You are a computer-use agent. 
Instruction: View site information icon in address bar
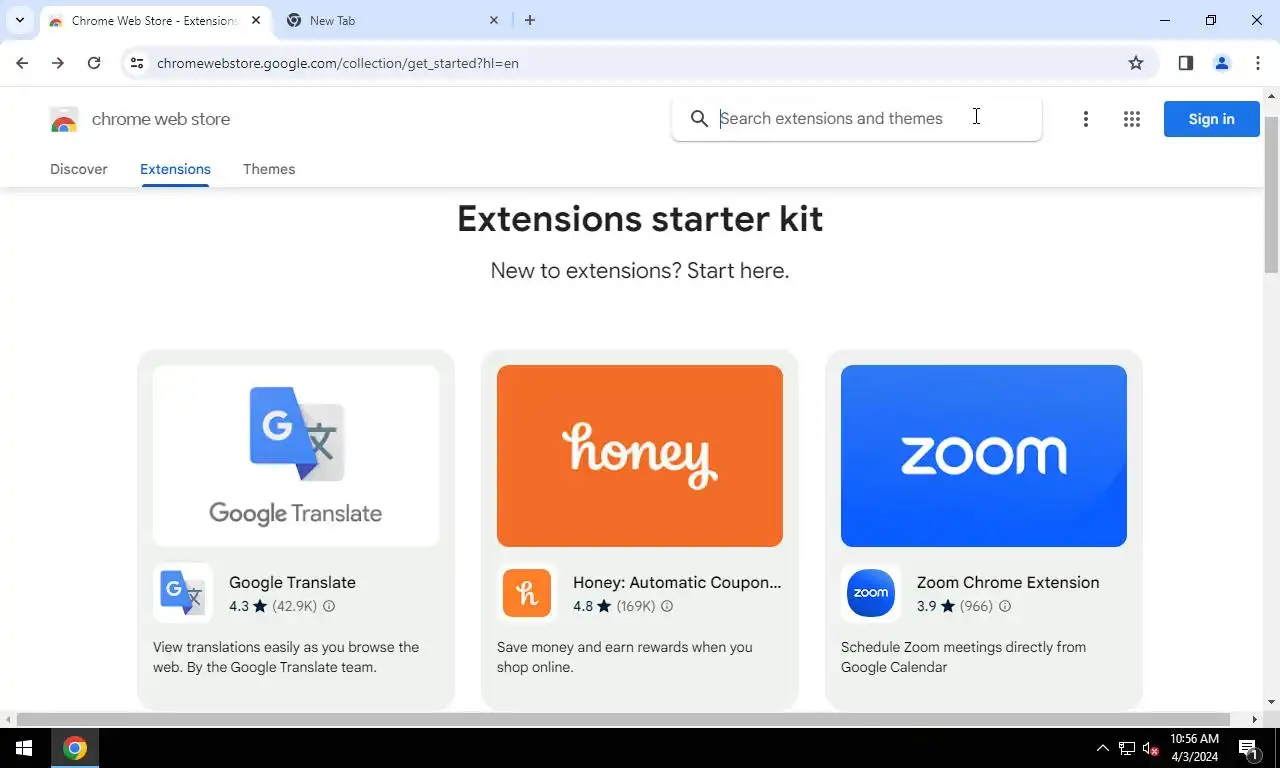(x=137, y=63)
